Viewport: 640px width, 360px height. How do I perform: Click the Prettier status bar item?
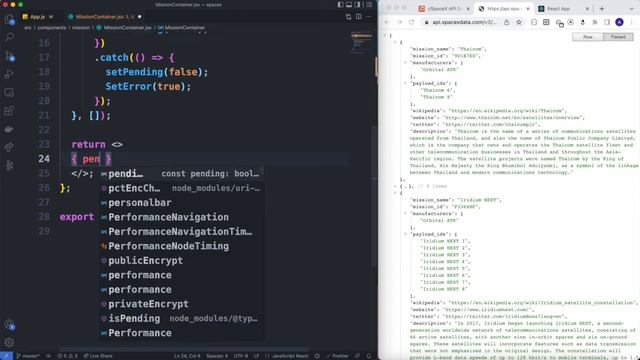(337, 356)
